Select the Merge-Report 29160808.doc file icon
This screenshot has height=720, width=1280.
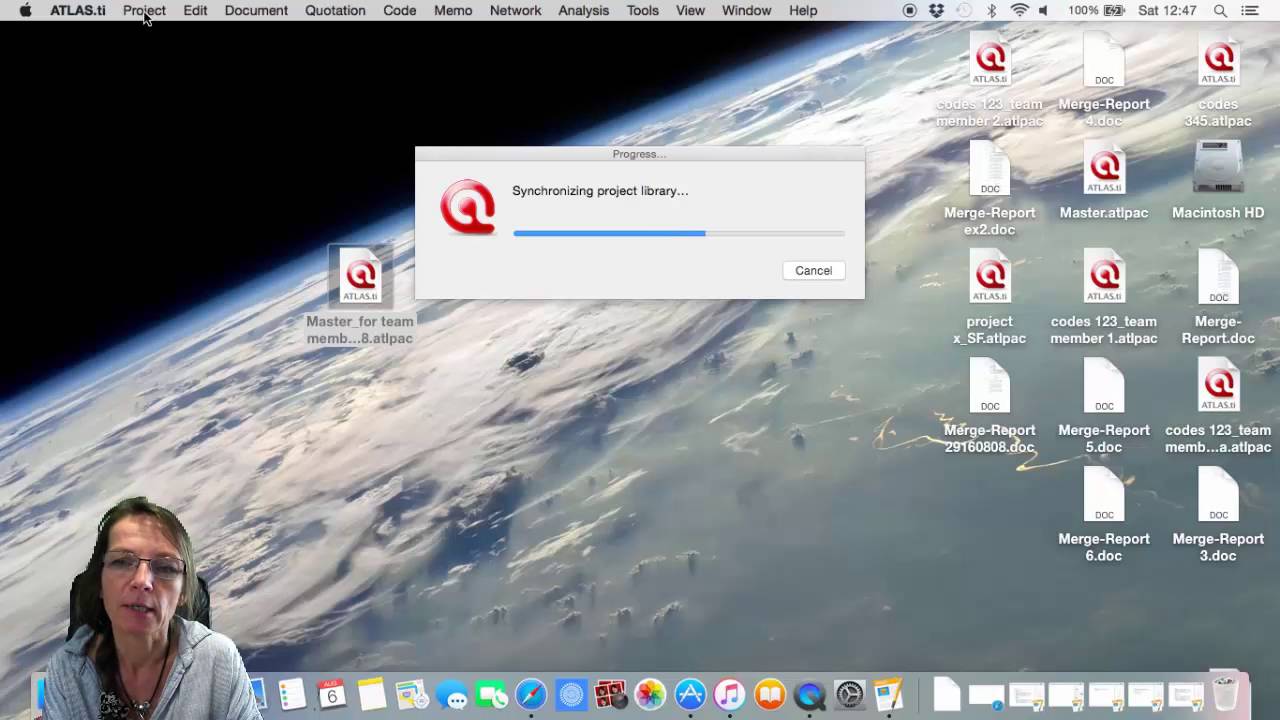990,386
